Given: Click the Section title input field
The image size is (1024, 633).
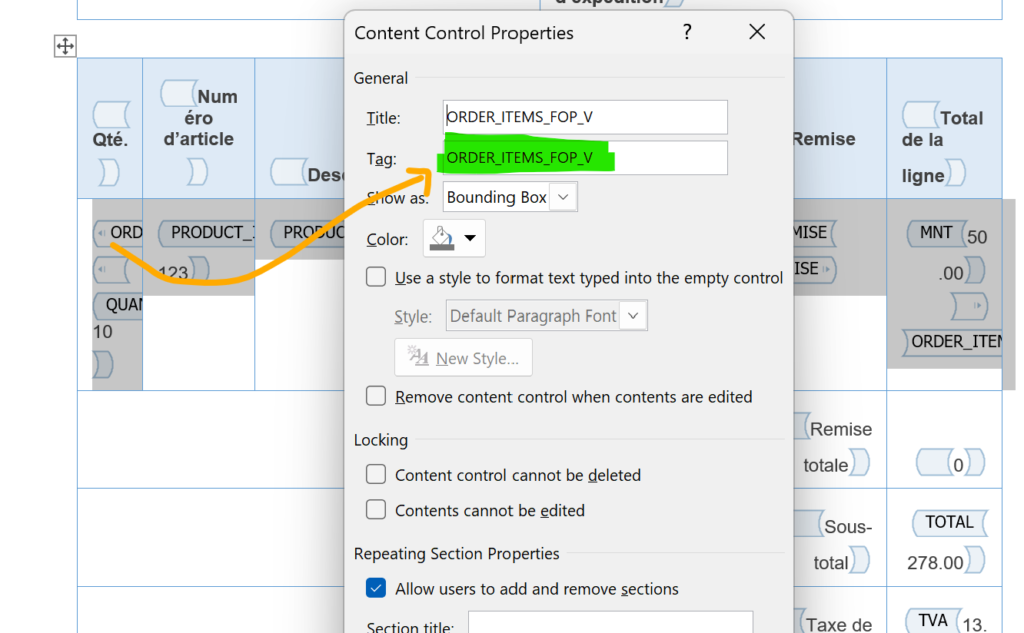Looking at the screenshot, I should click(x=611, y=623).
